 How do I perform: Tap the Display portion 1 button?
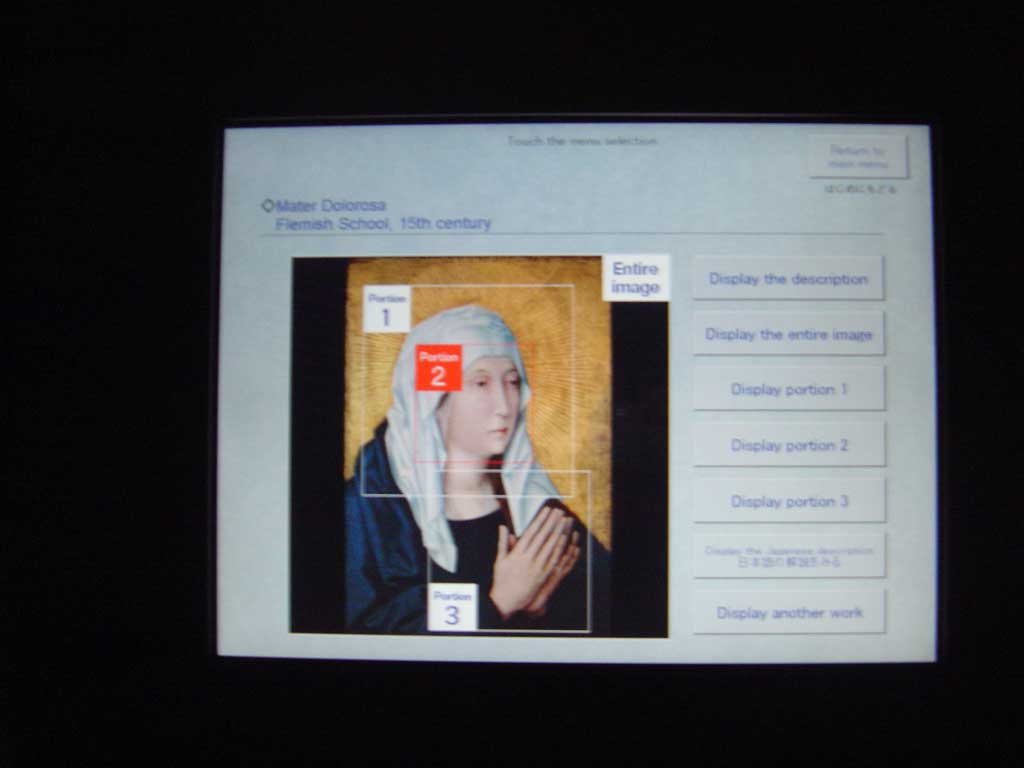tap(789, 389)
